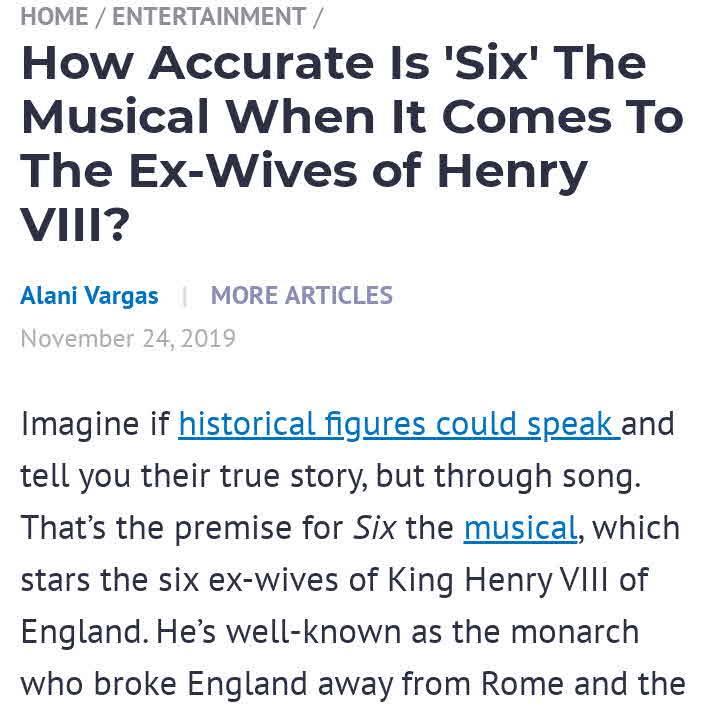Click the MORE ARTICLES link
The width and height of the screenshot is (720, 720).
(301, 296)
